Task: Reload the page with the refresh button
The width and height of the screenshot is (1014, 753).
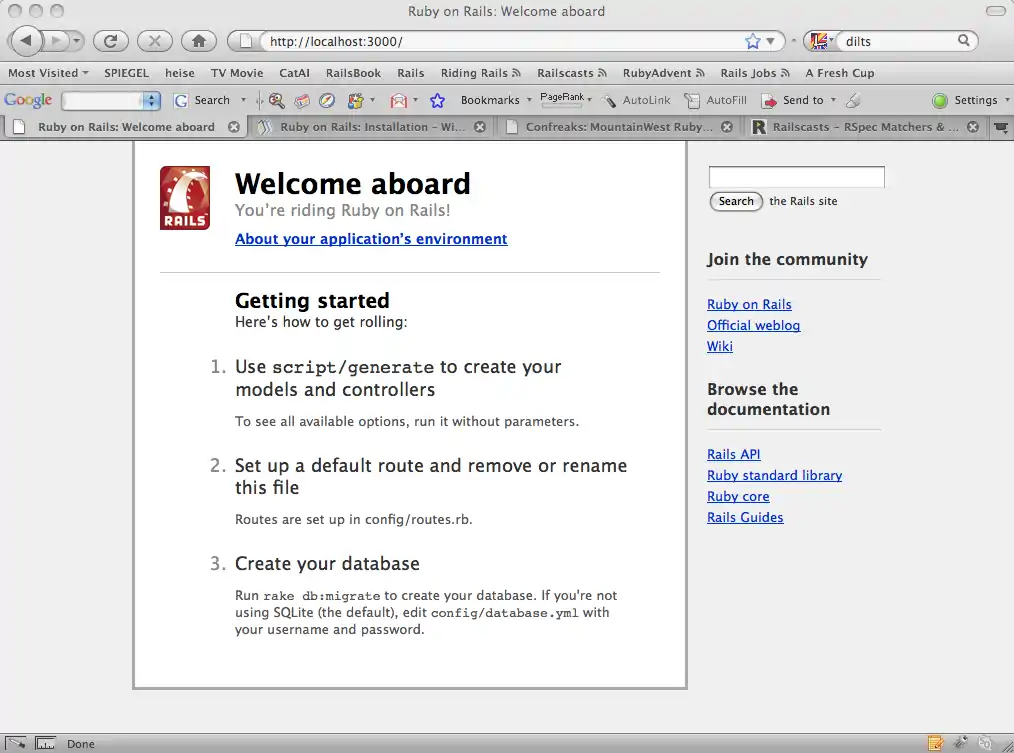Action: point(111,41)
